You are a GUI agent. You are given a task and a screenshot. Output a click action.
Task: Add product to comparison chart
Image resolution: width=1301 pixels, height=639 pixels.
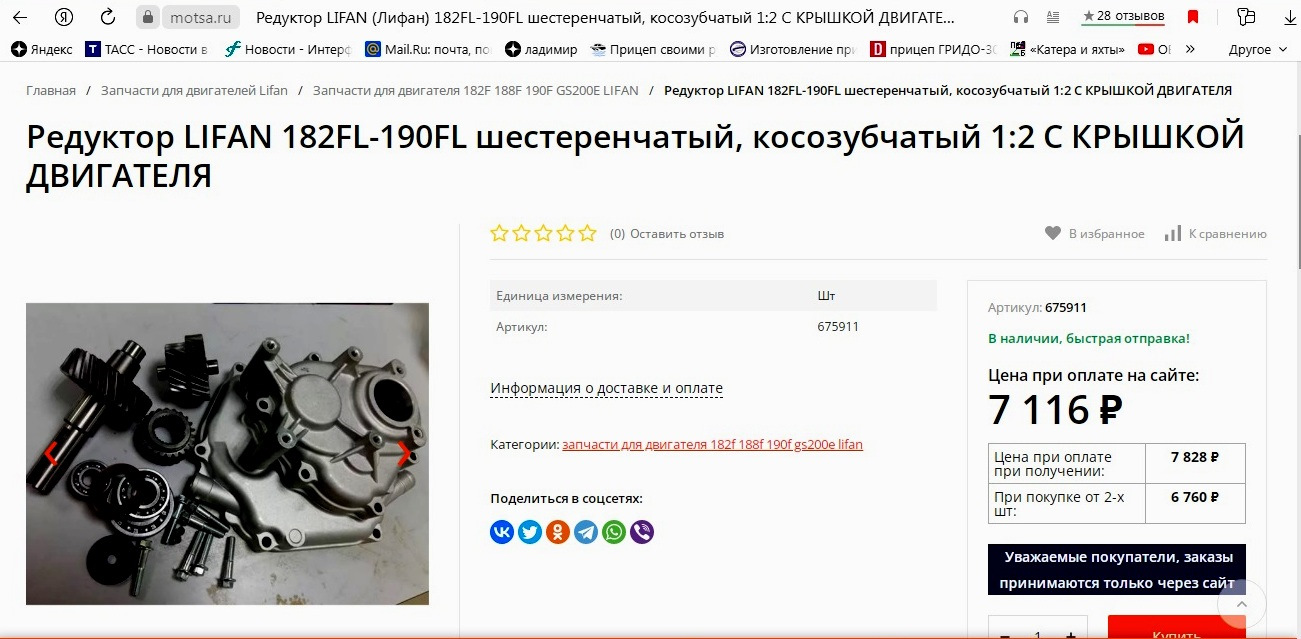point(1173,233)
